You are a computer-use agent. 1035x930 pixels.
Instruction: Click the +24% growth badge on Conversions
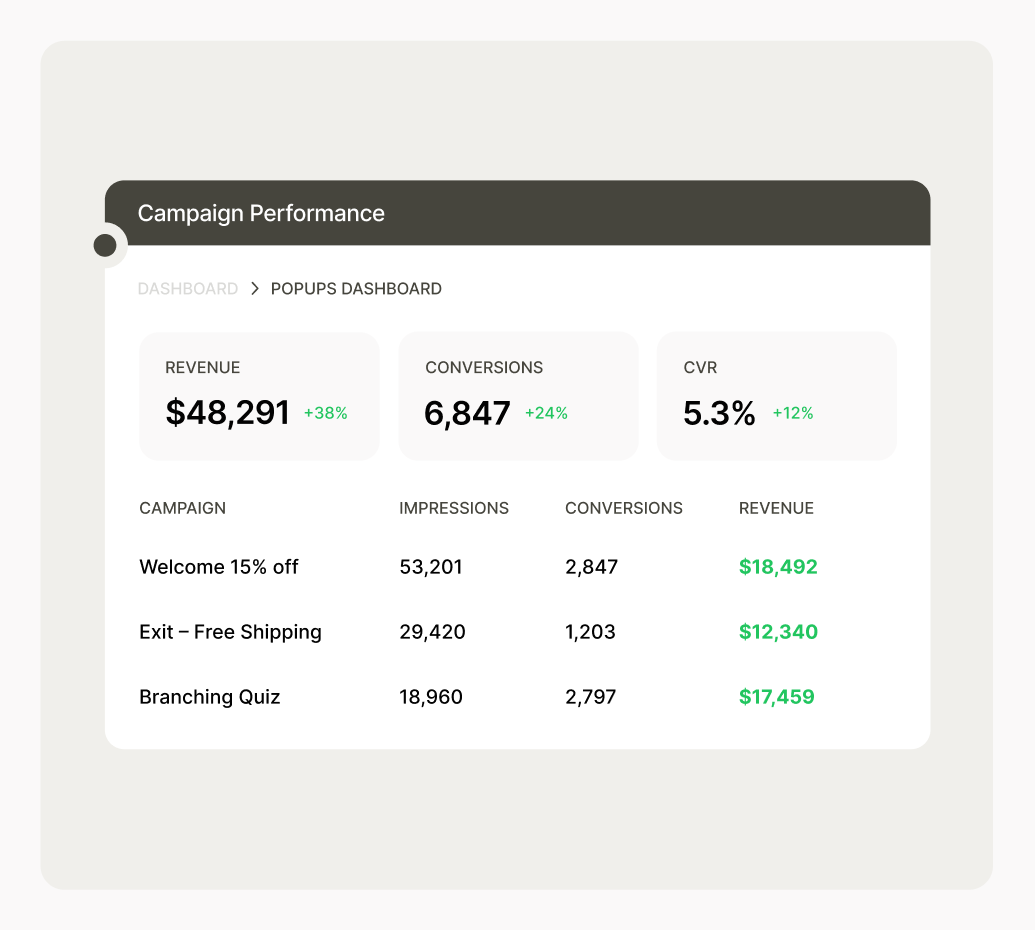[x=546, y=412]
